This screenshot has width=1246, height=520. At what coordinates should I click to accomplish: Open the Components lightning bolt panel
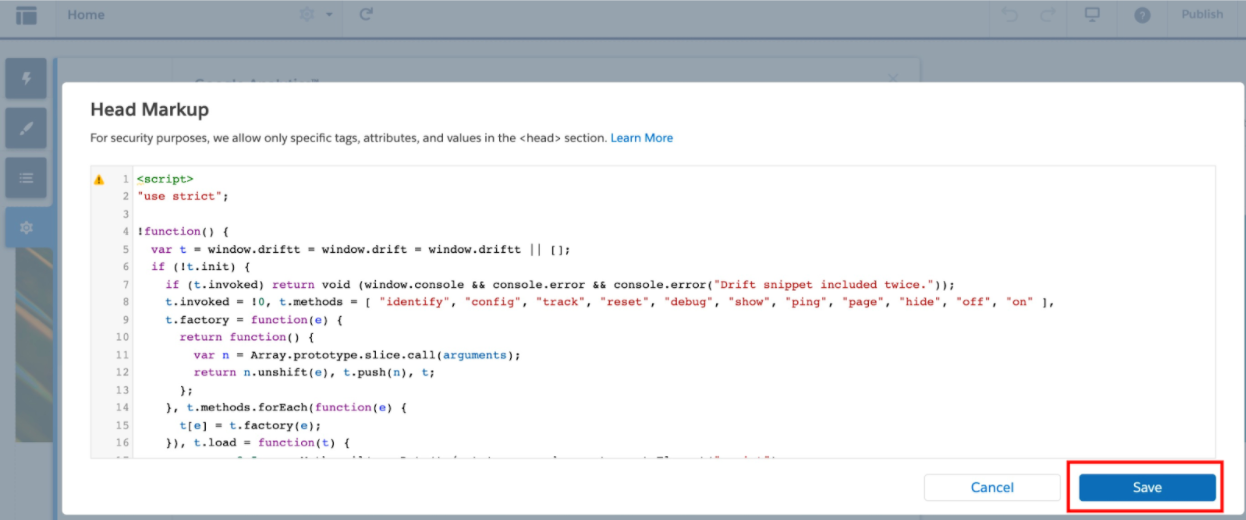[x=26, y=78]
